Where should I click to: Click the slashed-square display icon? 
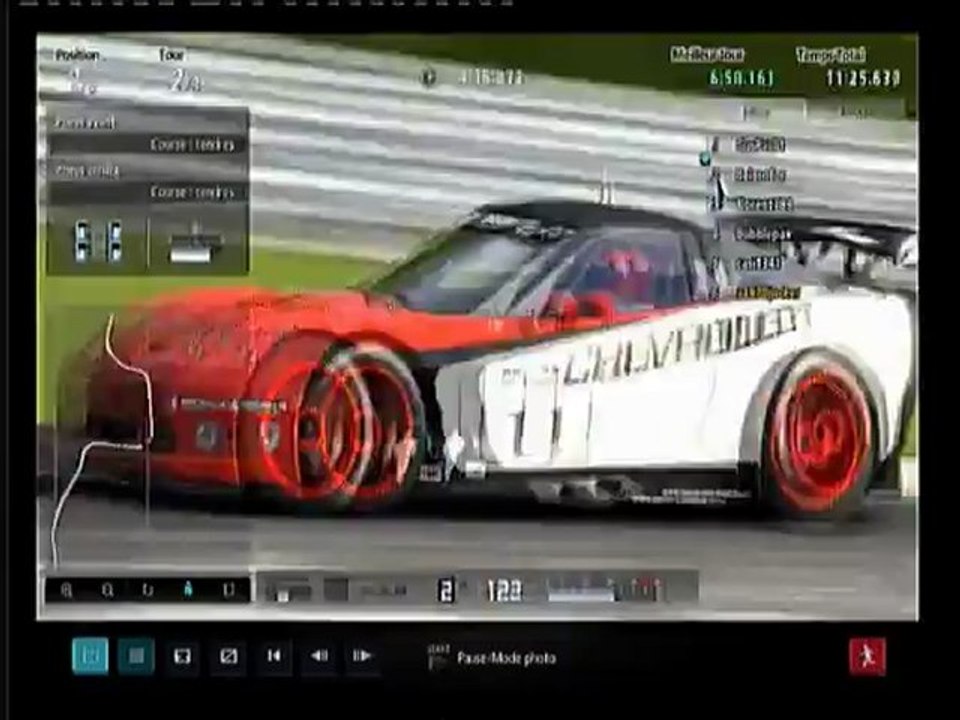(x=228, y=656)
